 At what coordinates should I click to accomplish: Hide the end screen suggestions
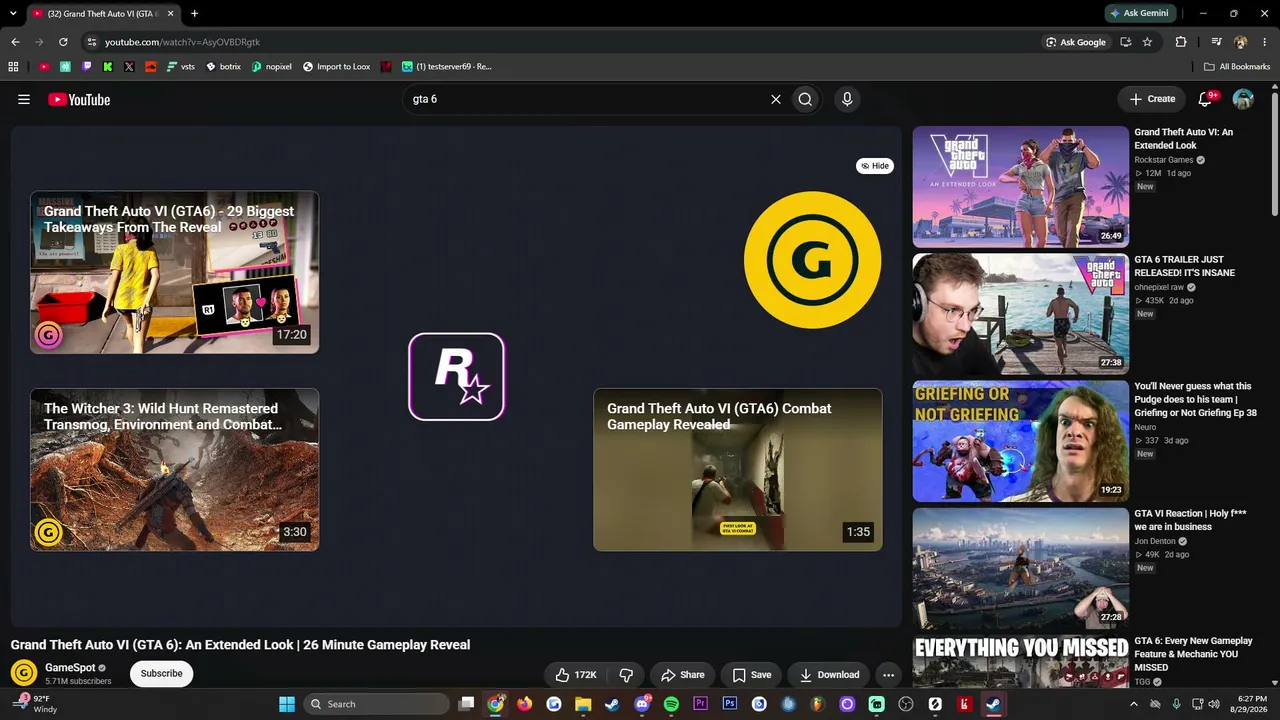point(875,166)
